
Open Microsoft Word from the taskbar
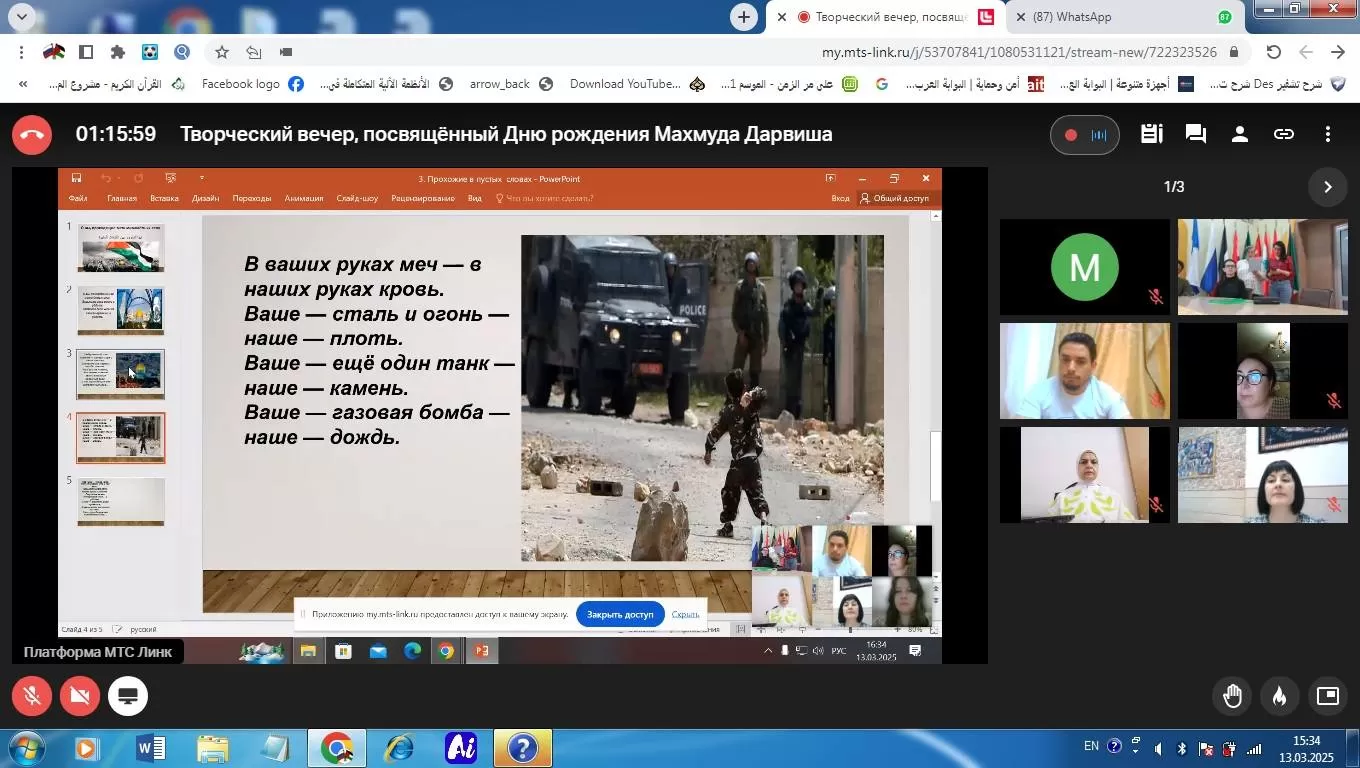pyautogui.click(x=150, y=748)
